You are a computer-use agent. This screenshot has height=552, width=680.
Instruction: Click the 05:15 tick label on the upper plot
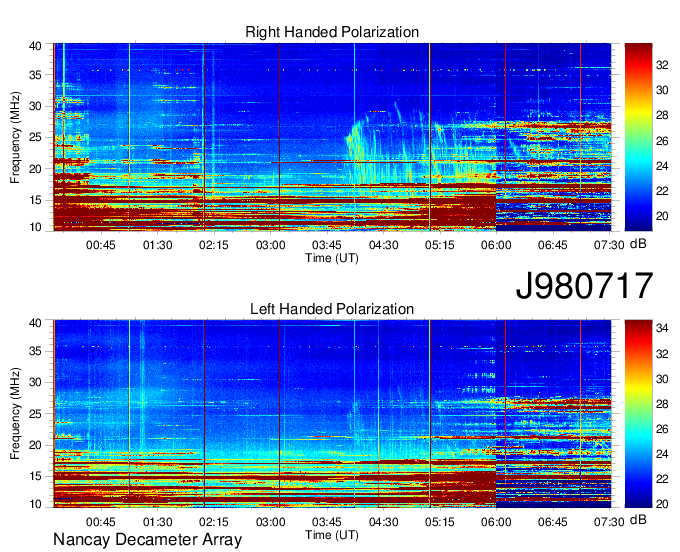[440, 245]
